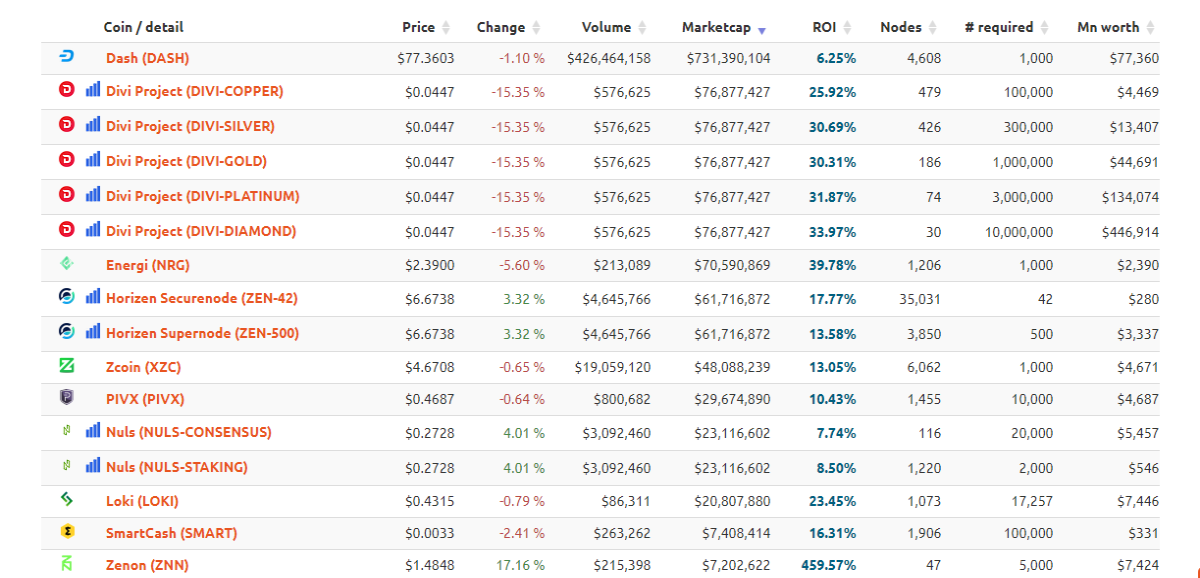
Task: Click Nuls logo in NULS-STAKING row
Action: pyautogui.click(x=67, y=466)
